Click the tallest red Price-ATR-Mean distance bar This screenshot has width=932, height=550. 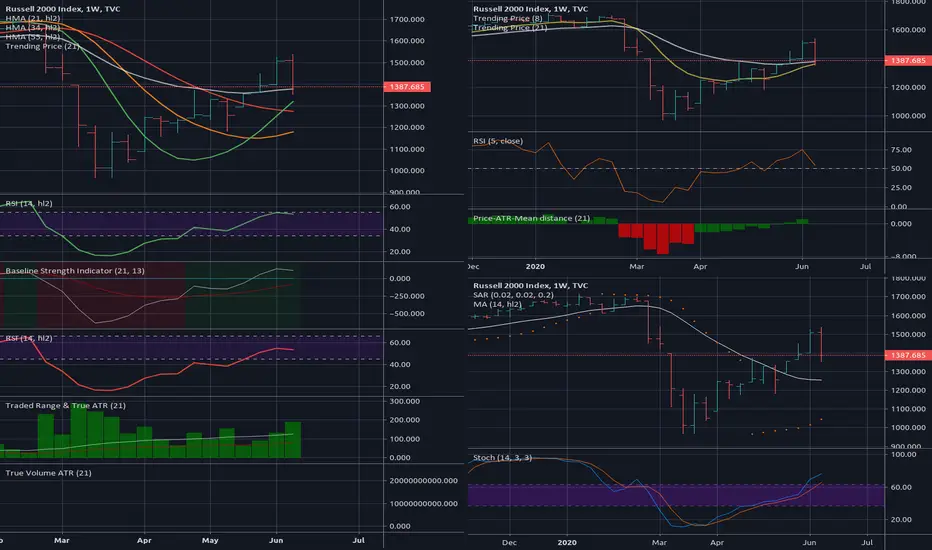663,238
